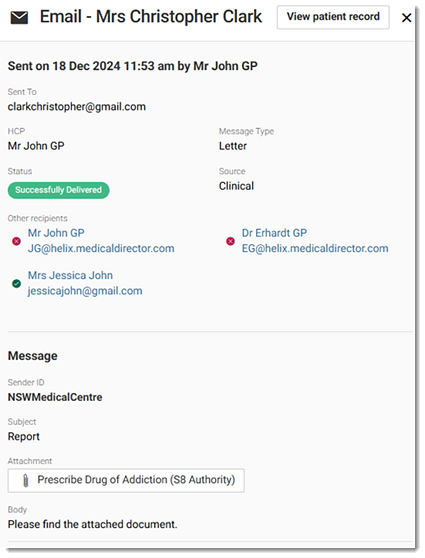Open the Prescribe Drug of Addiction attachment
This screenshot has height=558, width=425.
pos(126,480)
